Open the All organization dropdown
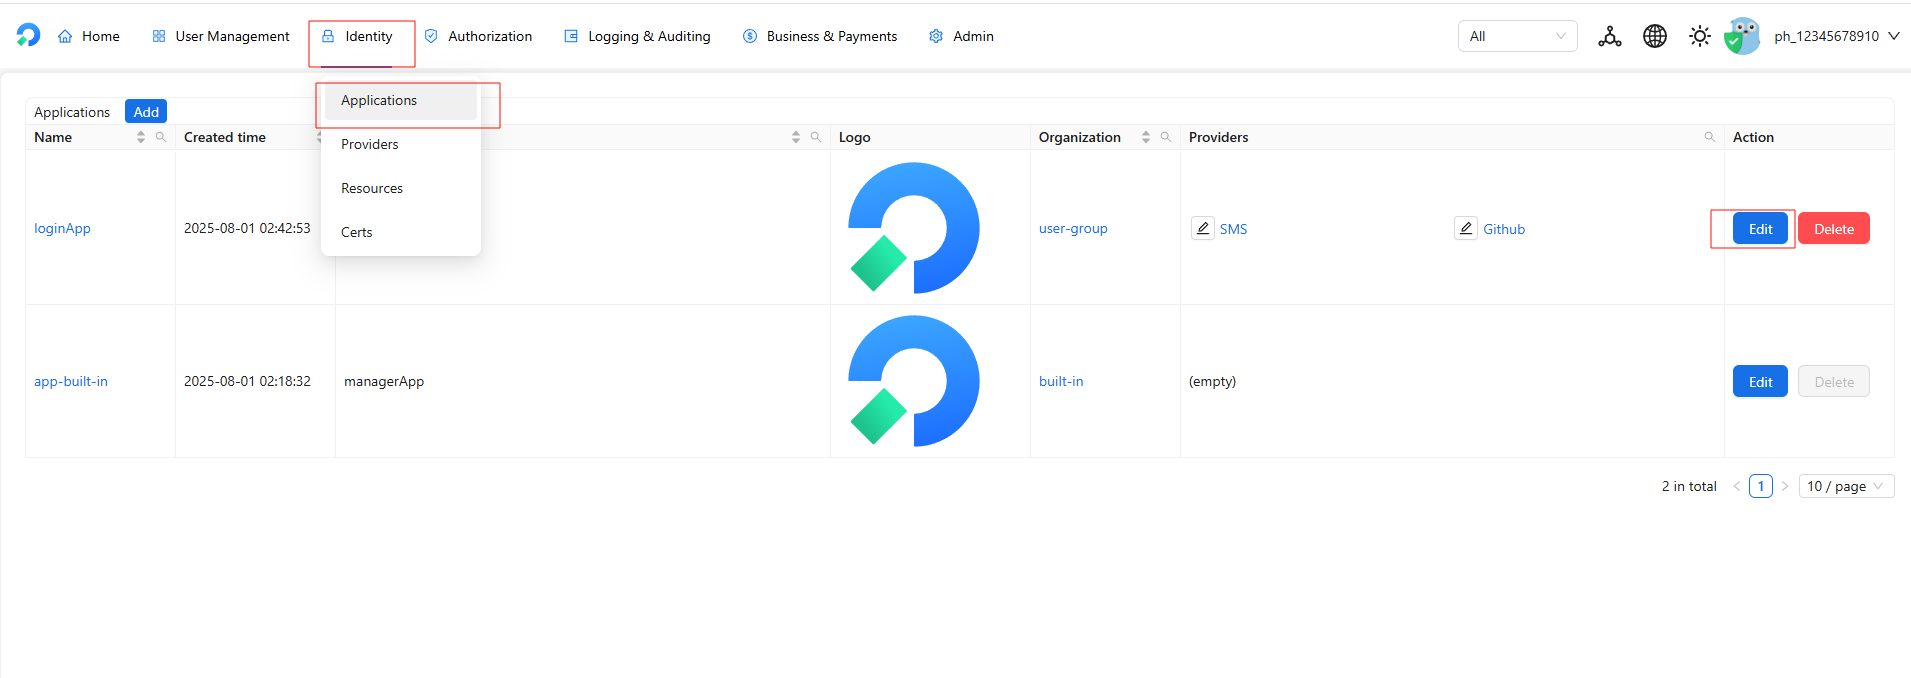Image resolution: width=1911 pixels, height=678 pixels. pyautogui.click(x=1517, y=36)
